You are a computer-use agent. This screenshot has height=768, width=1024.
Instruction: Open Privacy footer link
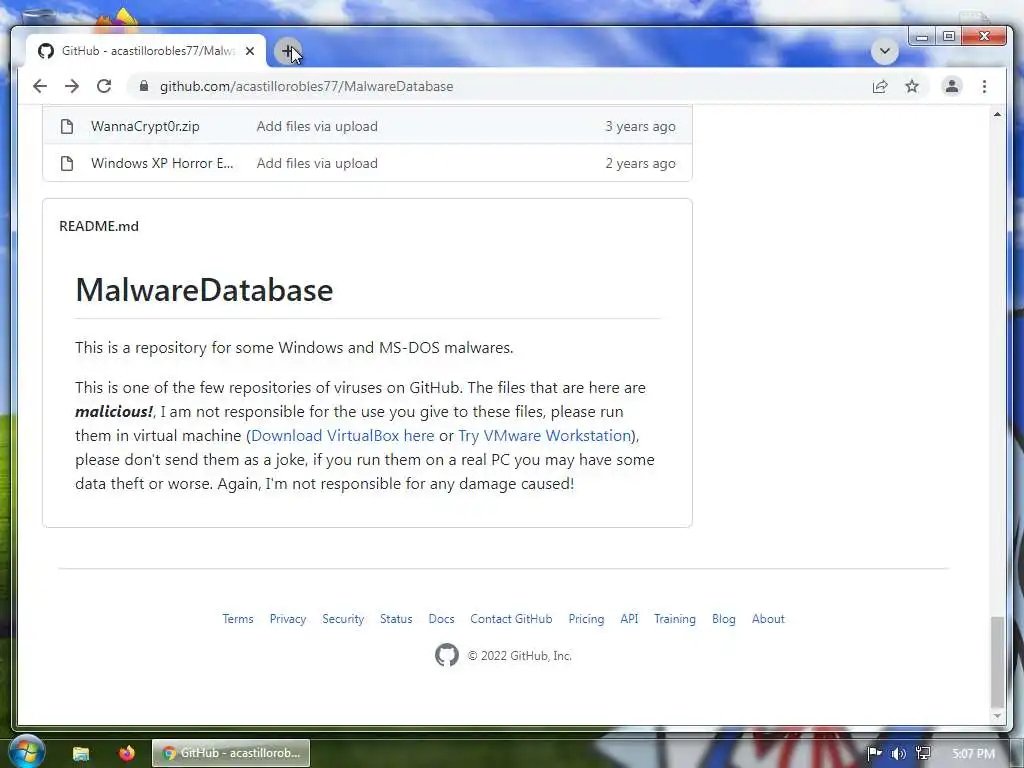[288, 618]
